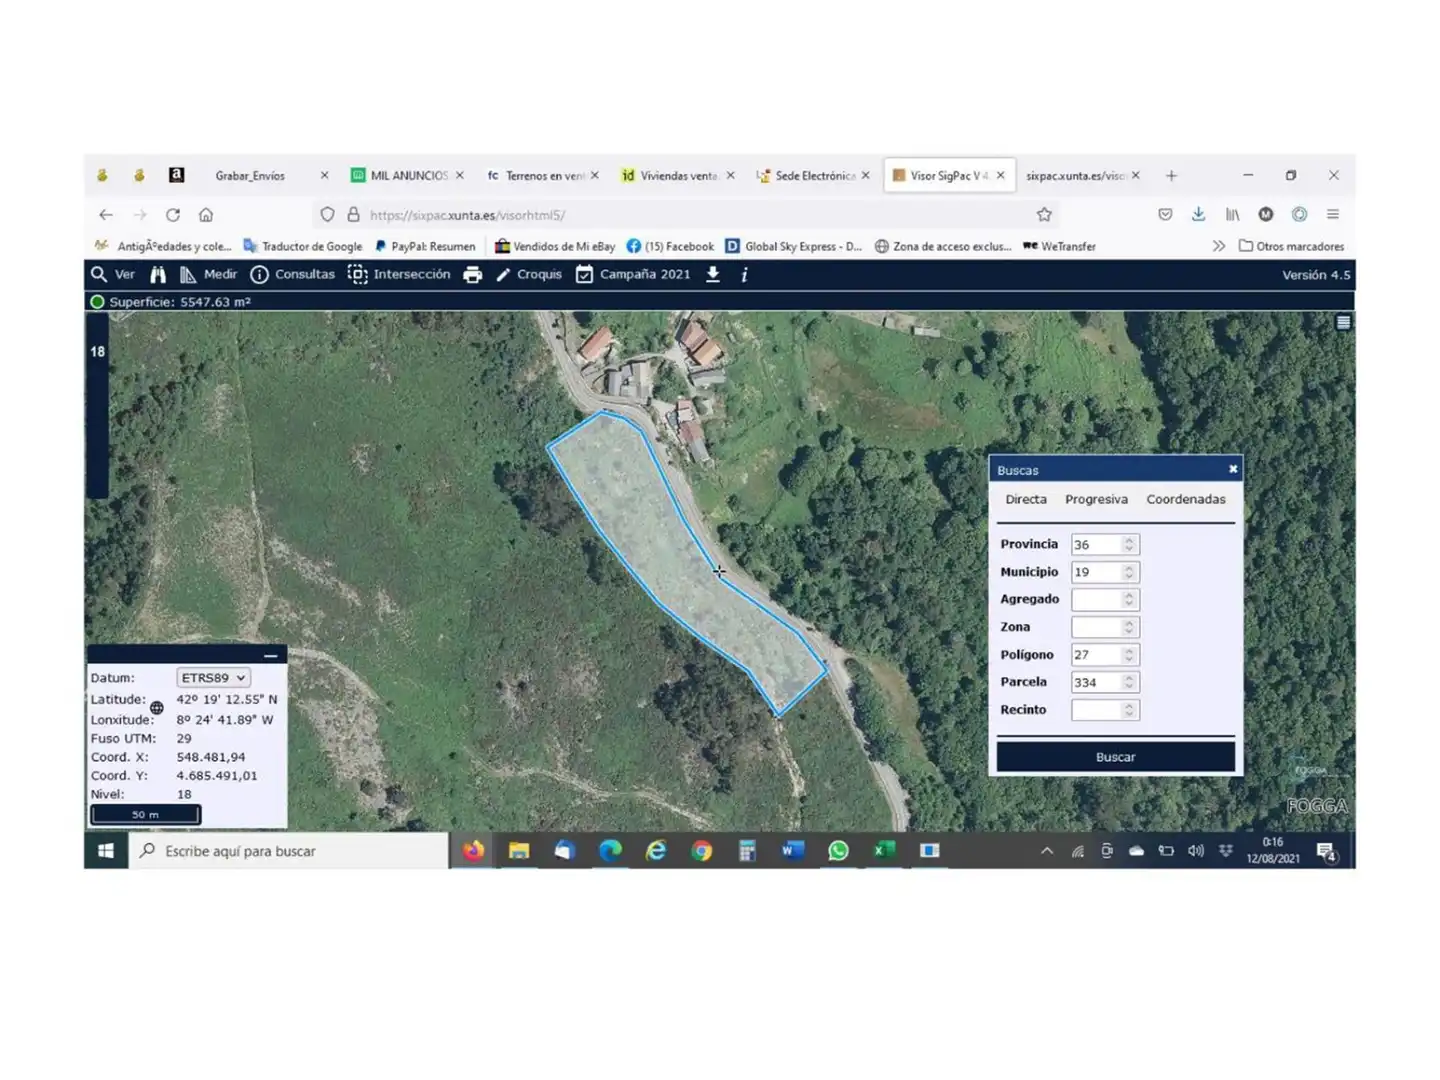This screenshot has width=1440, height=1080.
Task: Switch to the Progresiva tab
Action: [x=1096, y=499]
